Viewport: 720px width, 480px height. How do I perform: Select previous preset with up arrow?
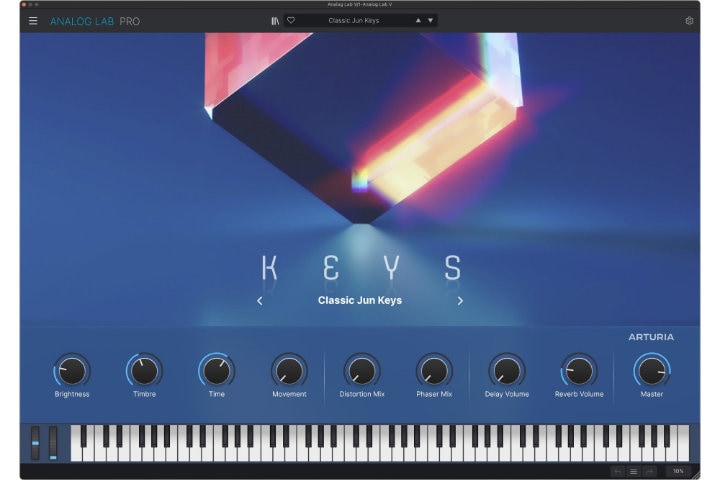[418, 20]
